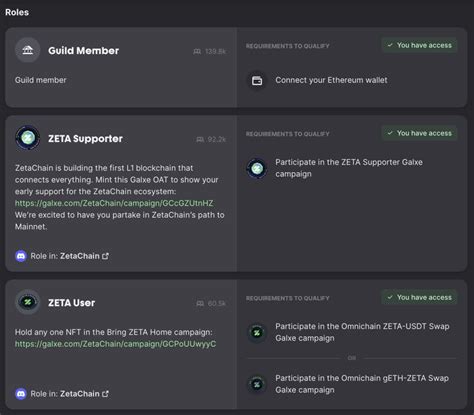
Task: Click Discord icon in ZETA User card
Action: point(21,394)
